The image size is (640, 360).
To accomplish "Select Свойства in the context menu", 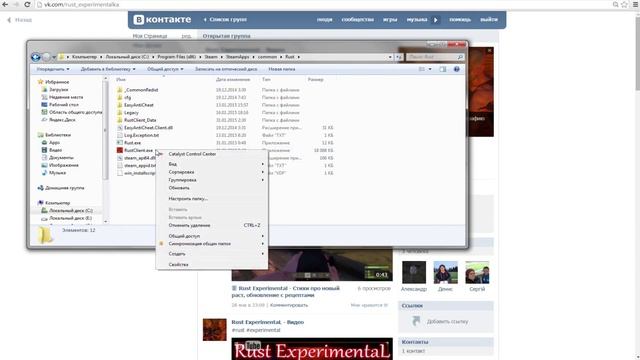I will click(211, 264).
